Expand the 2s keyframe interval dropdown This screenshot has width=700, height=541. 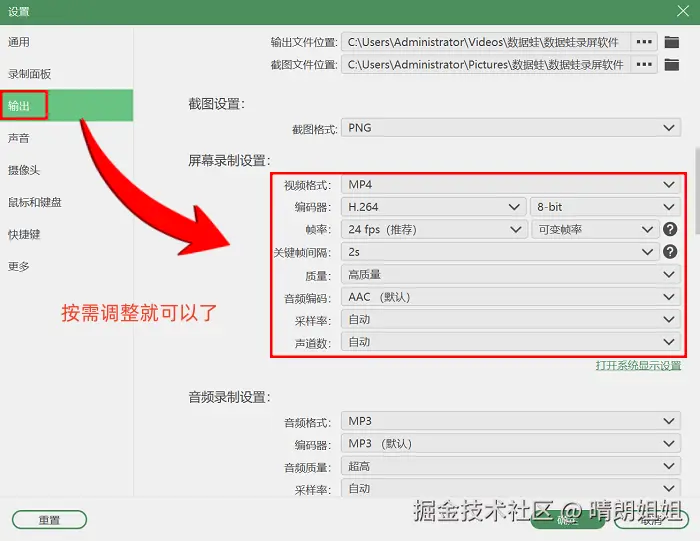click(500, 252)
